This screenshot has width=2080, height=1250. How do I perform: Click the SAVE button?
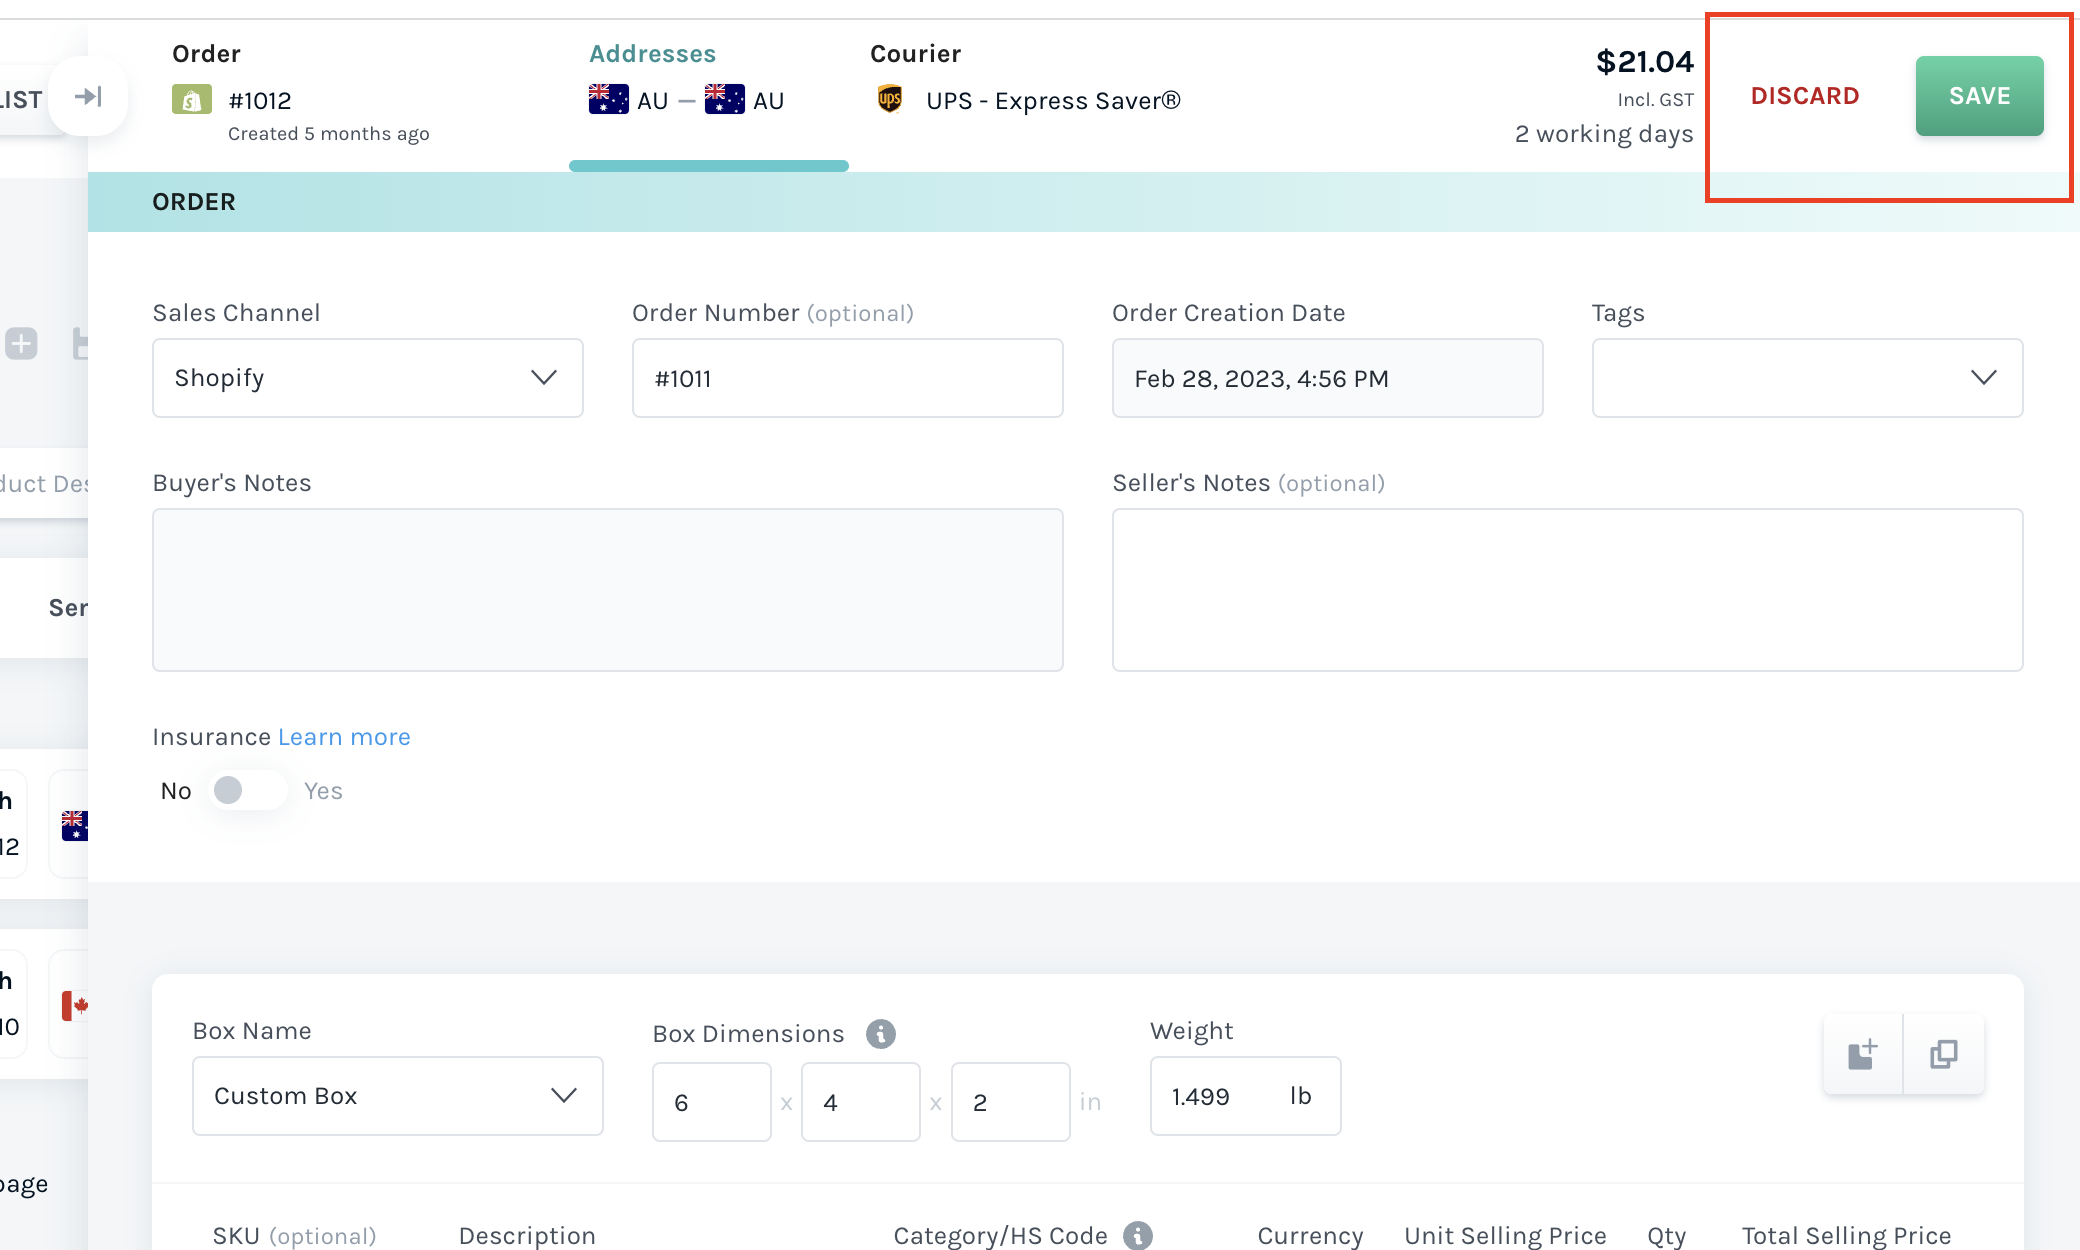1979,95
